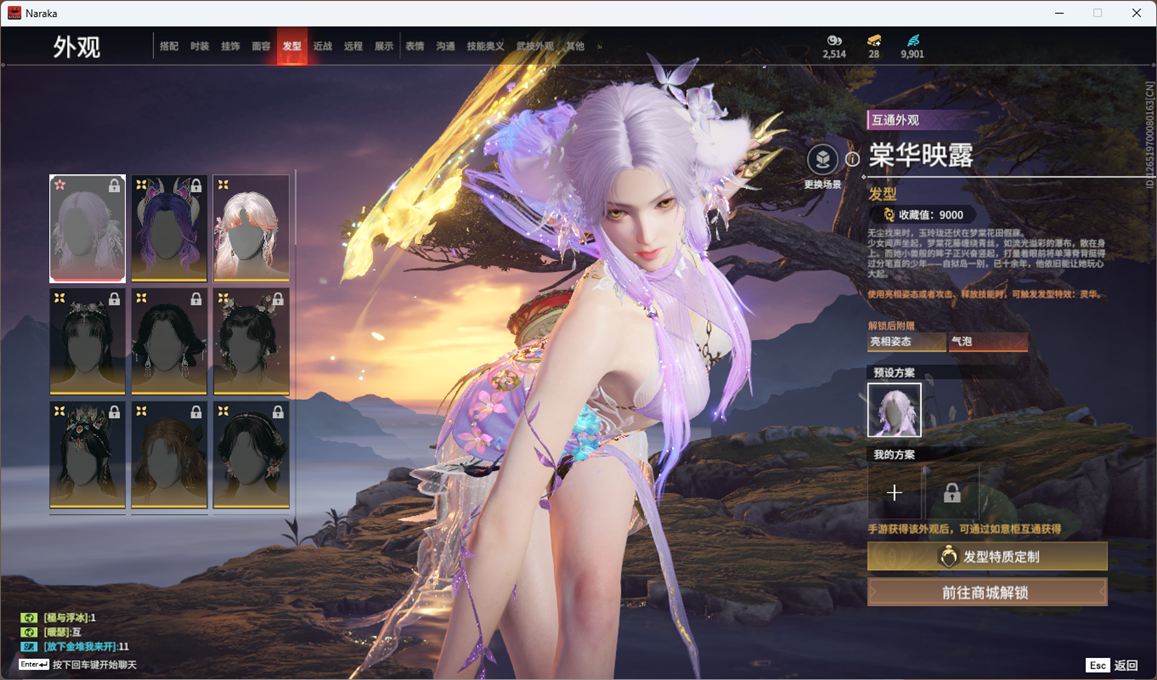
Task: Click the 更换场景 change-scene cube icon
Action: (823, 159)
